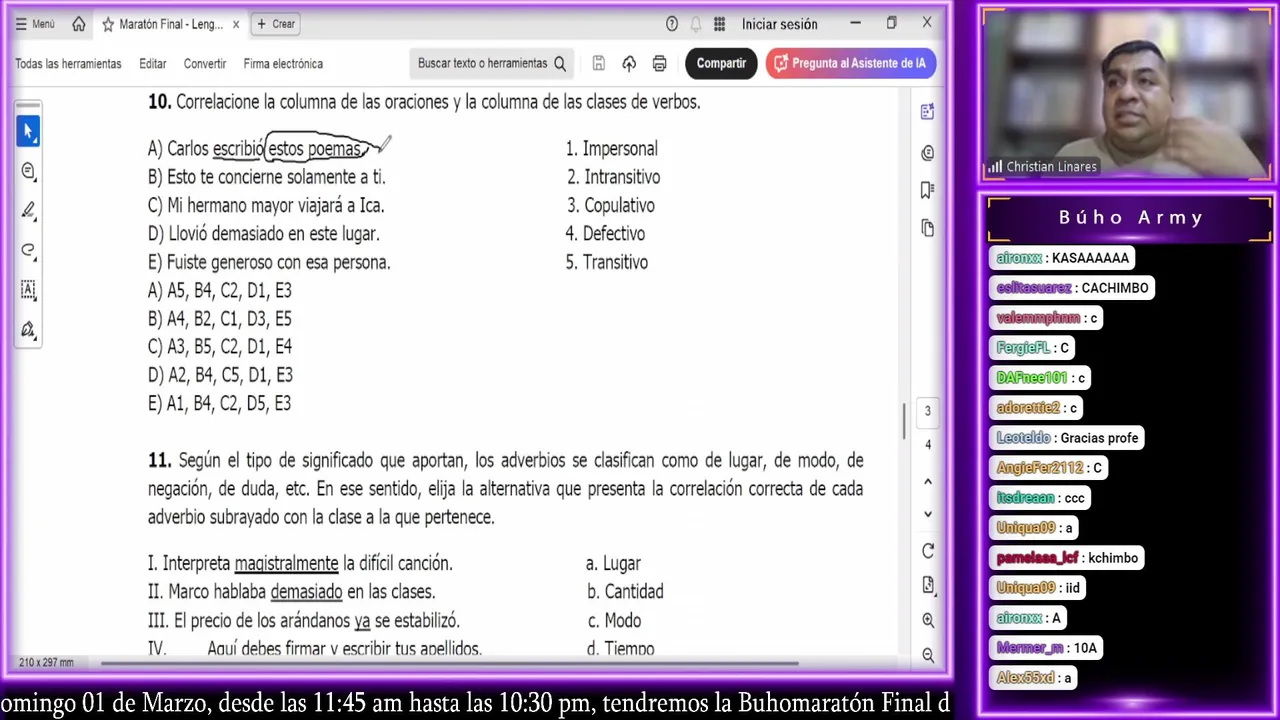
Task: Go to the previous page arrow
Action: [x=927, y=482]
